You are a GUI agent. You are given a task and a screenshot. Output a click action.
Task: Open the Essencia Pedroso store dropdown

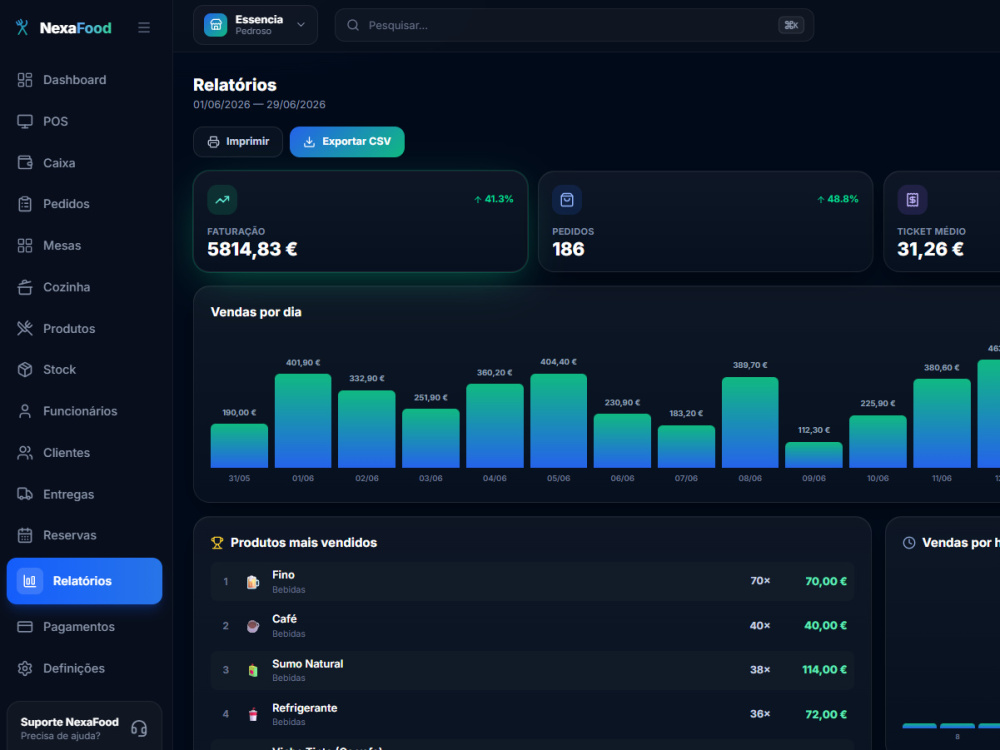click(x=255, y=25)
